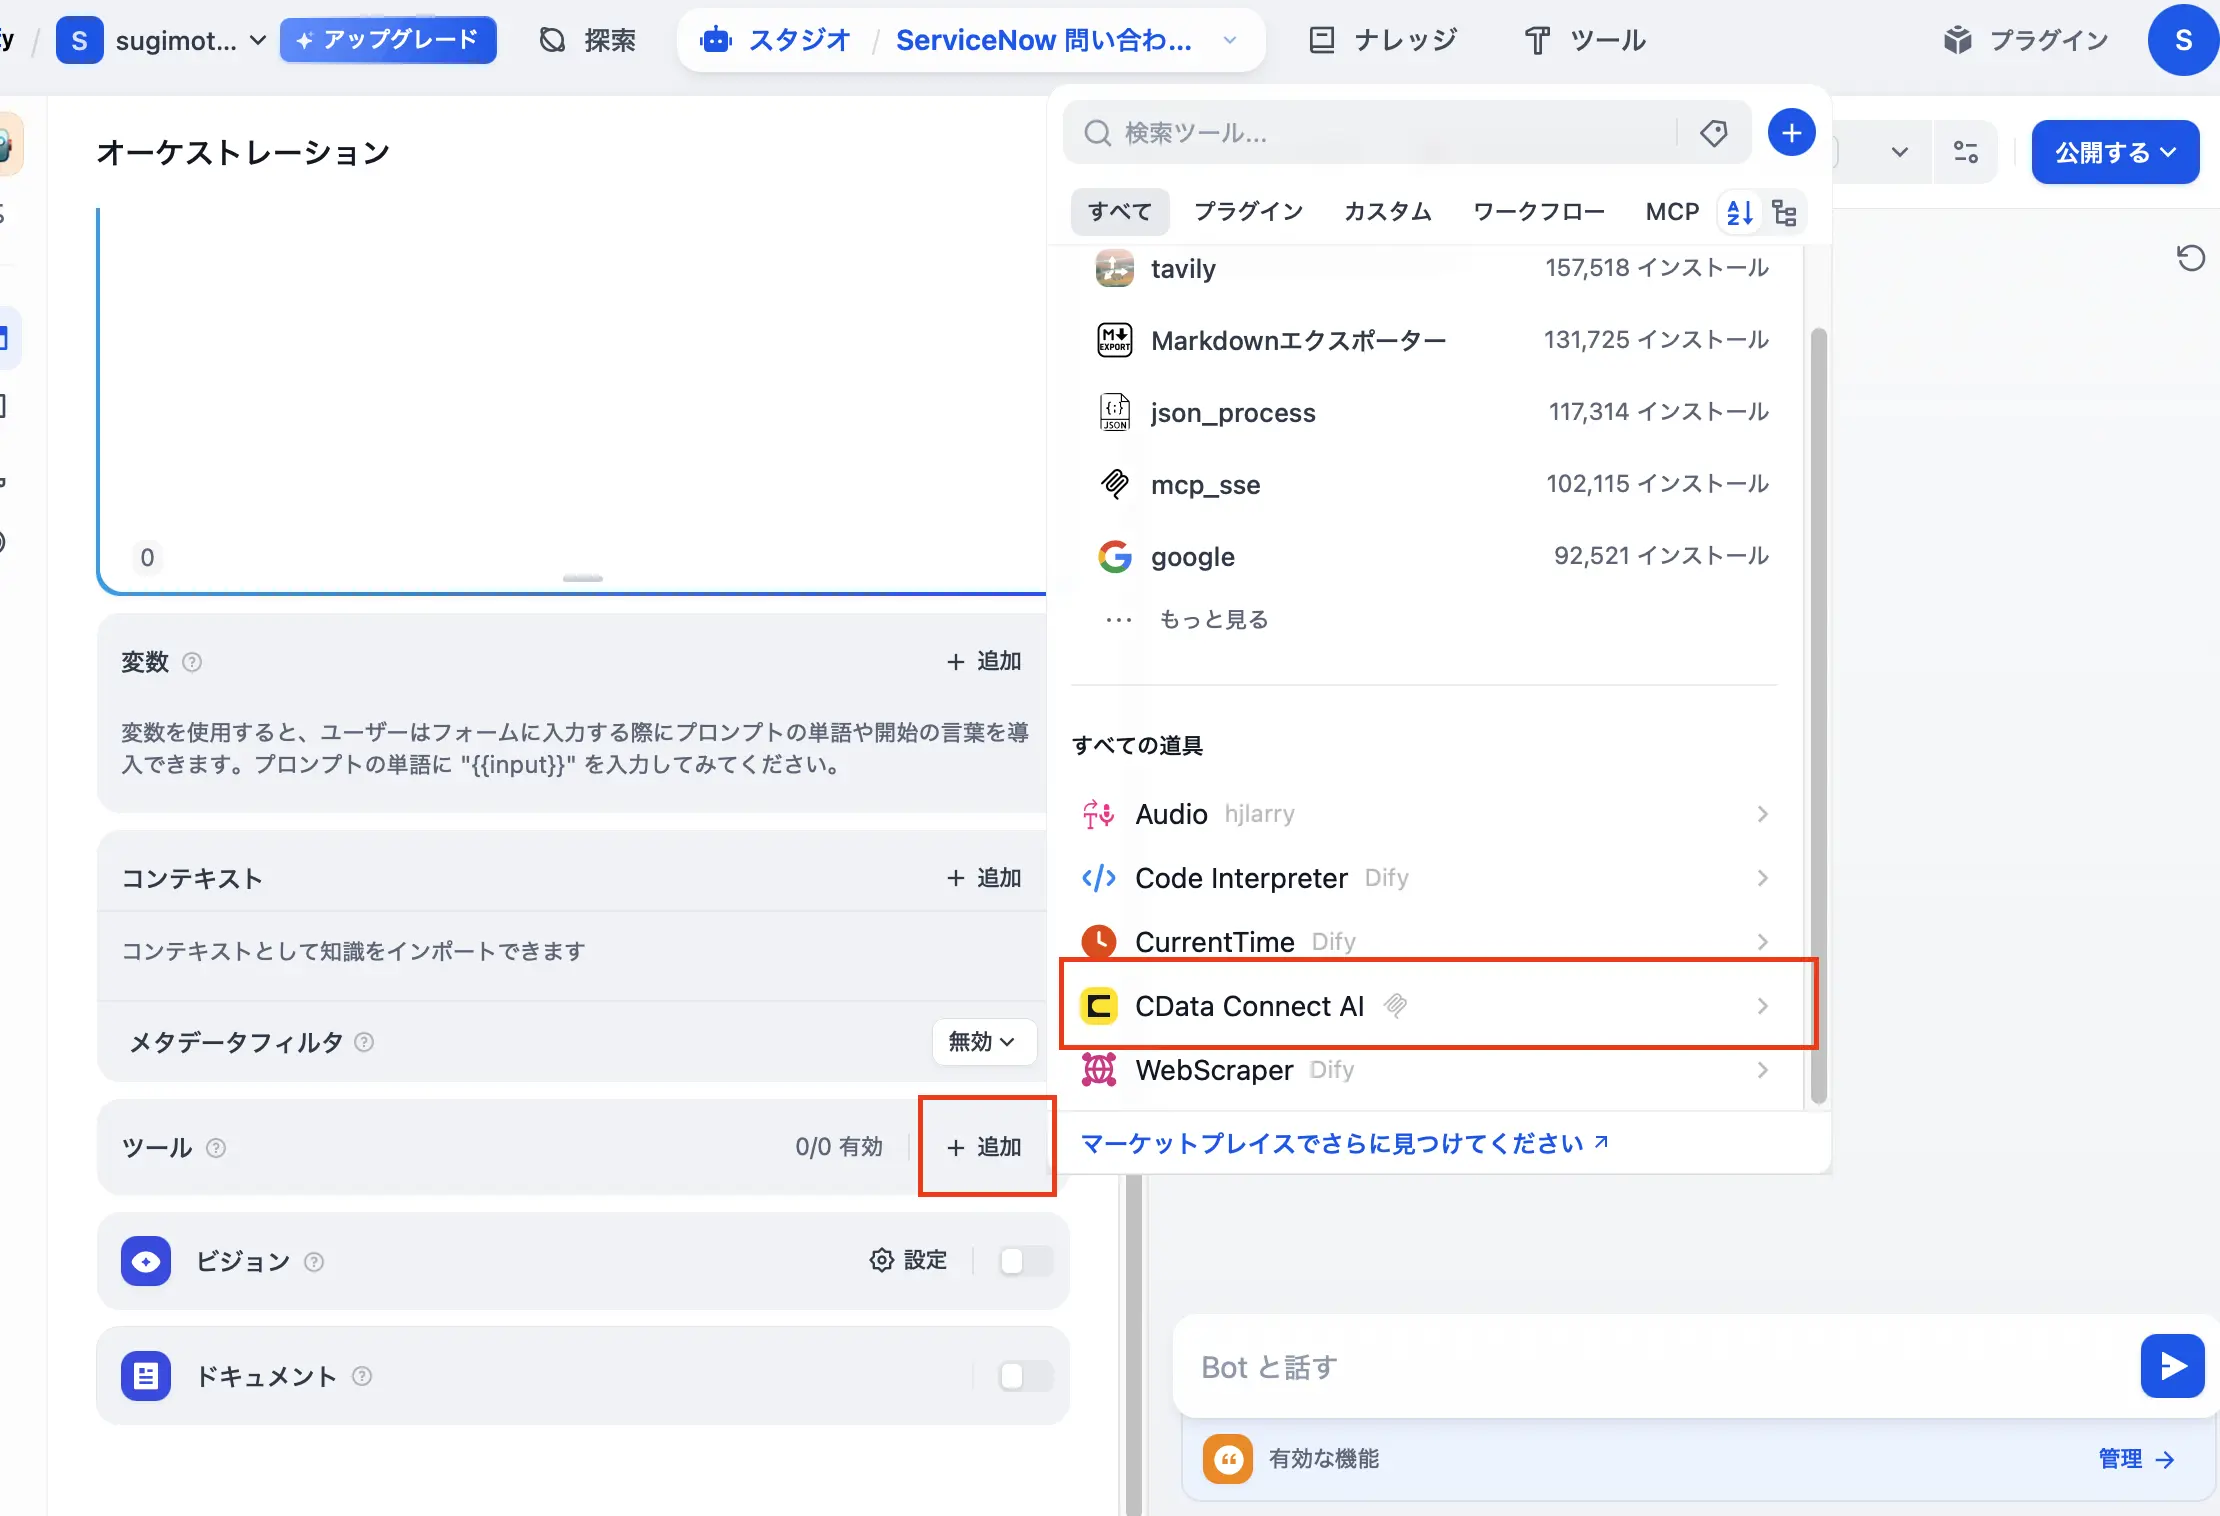Enable the ビジョン toggle switch
This screenshot has width=2220, height=1516.
tap(1023, 1261)
